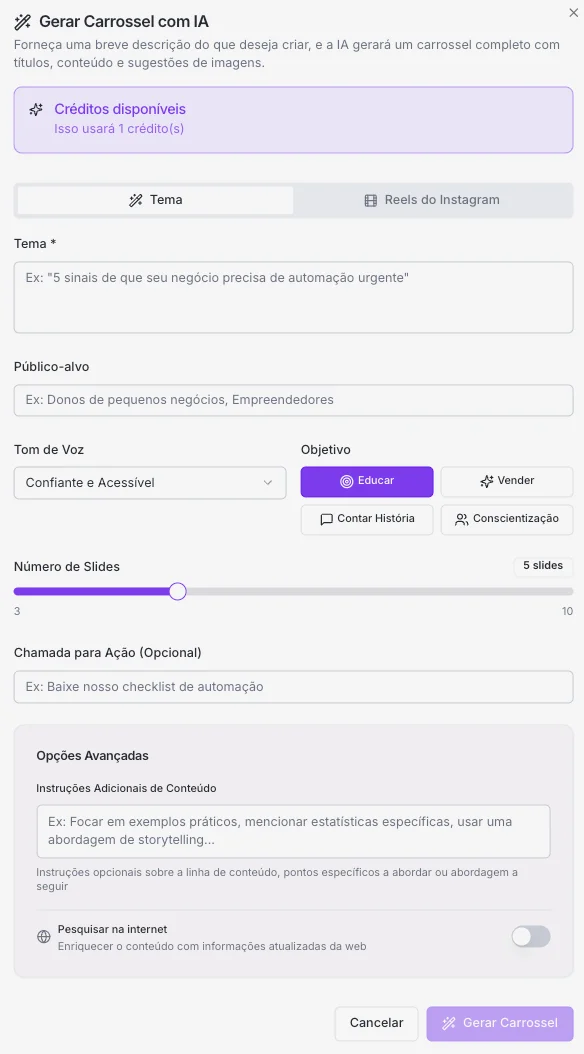
Task: Click the Tema text input field
Action: pos(293,296)
